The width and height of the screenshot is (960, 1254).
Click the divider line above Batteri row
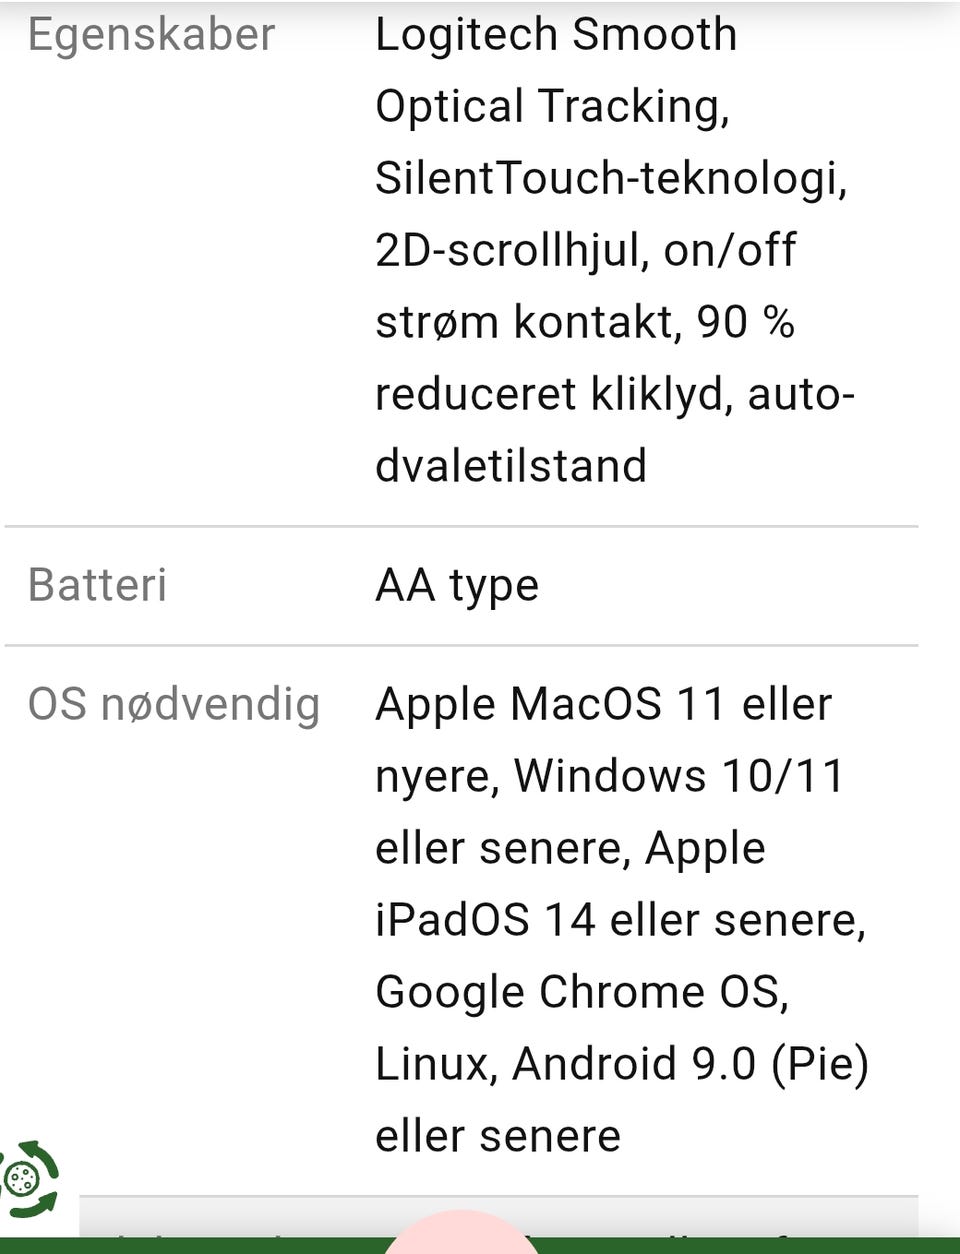point(461,526)
